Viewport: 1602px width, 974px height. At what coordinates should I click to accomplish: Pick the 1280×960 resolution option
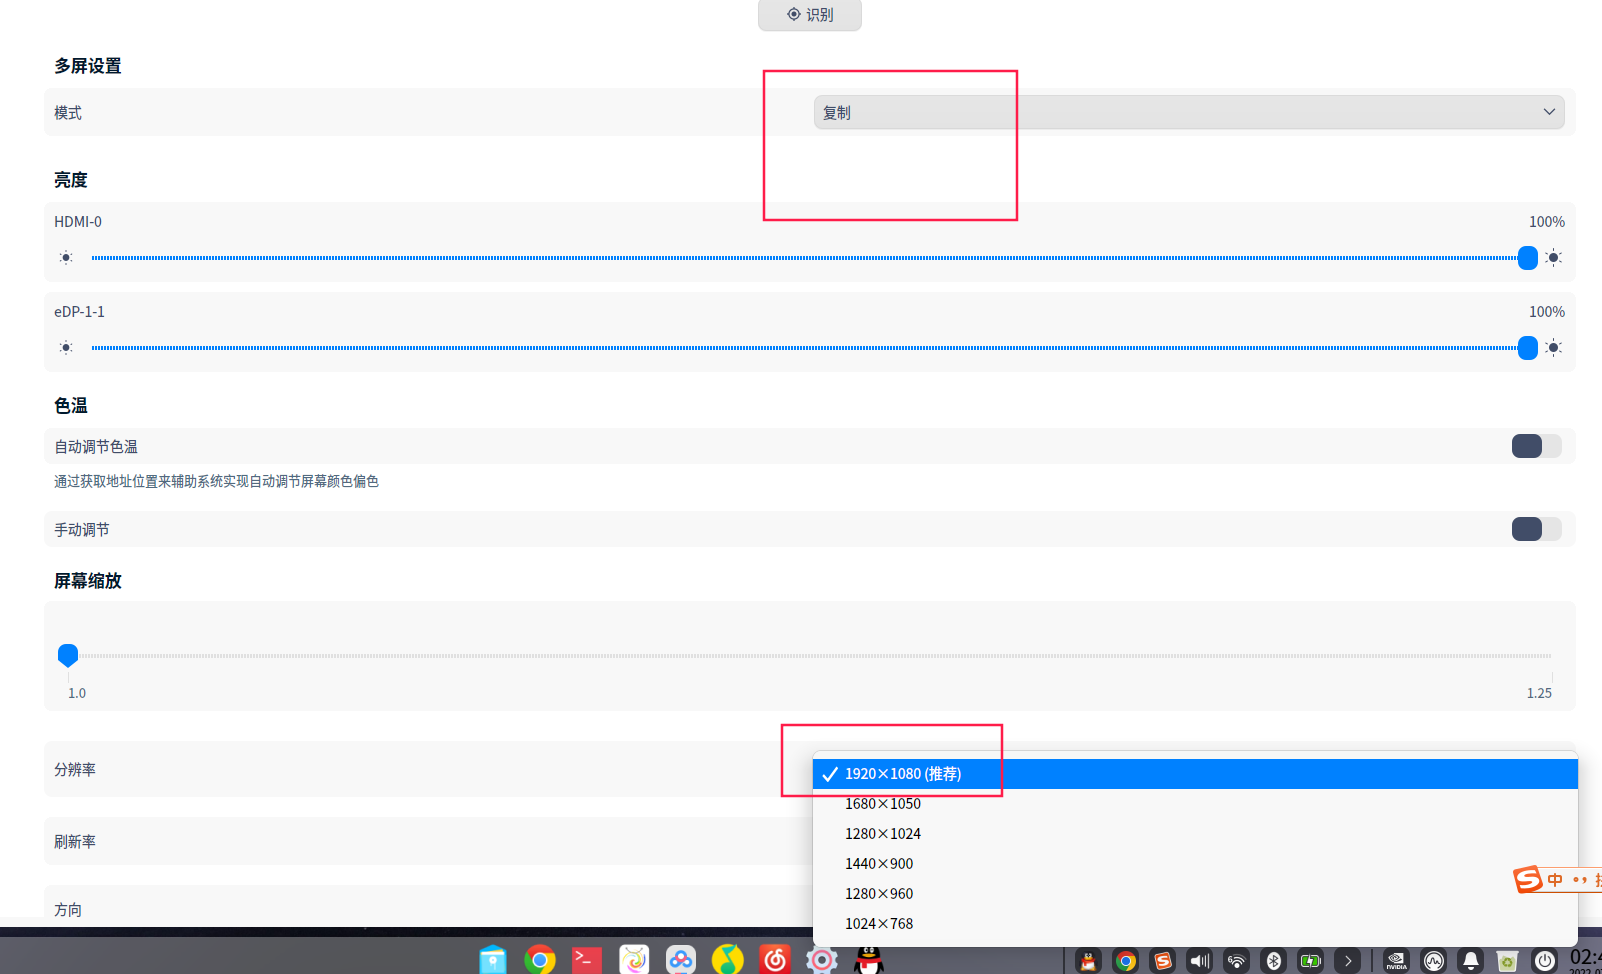pyautogui.click(x=1195, y=894)
